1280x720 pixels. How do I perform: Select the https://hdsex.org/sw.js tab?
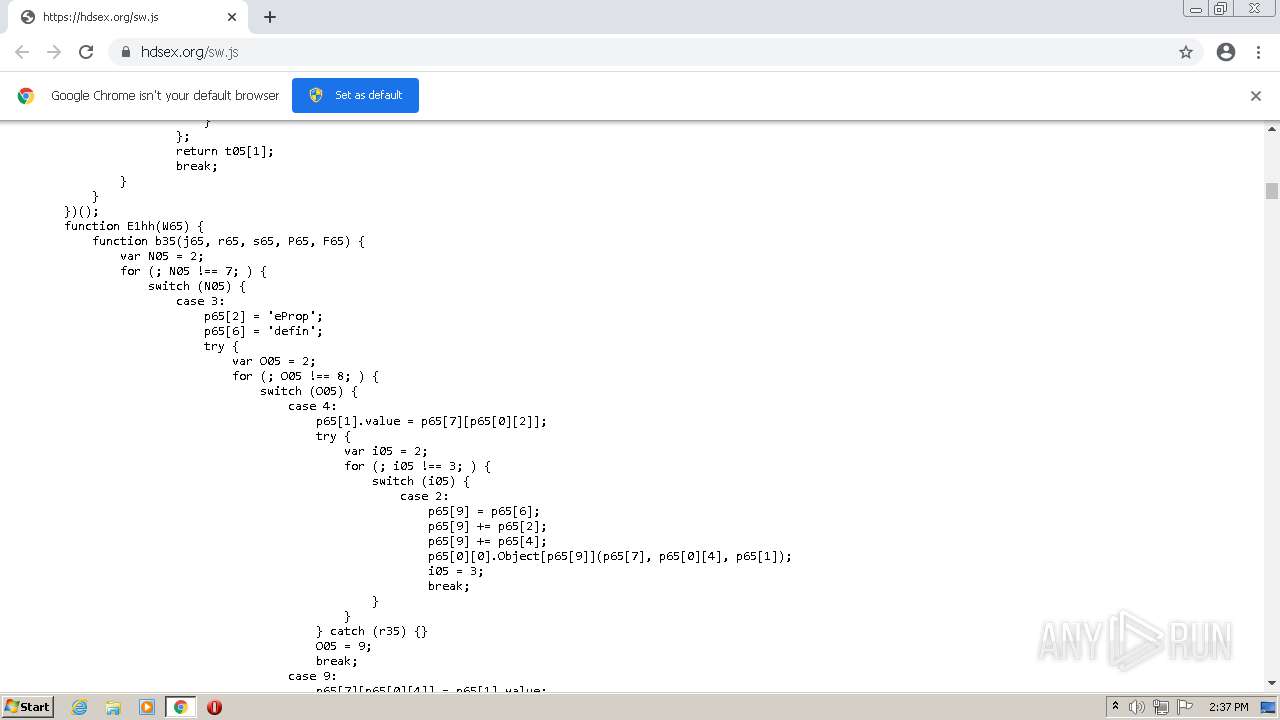[x=128, y=17]
